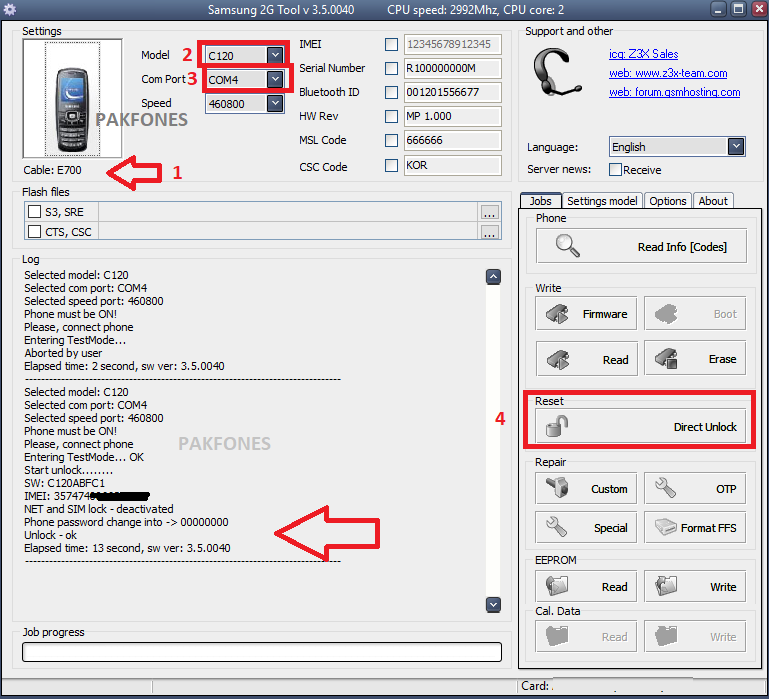The height and width of the screenshot is (699, 769).
Task: Expand the Language dropdown set to English
Action: pyautogui.click(x=736, y=146)
